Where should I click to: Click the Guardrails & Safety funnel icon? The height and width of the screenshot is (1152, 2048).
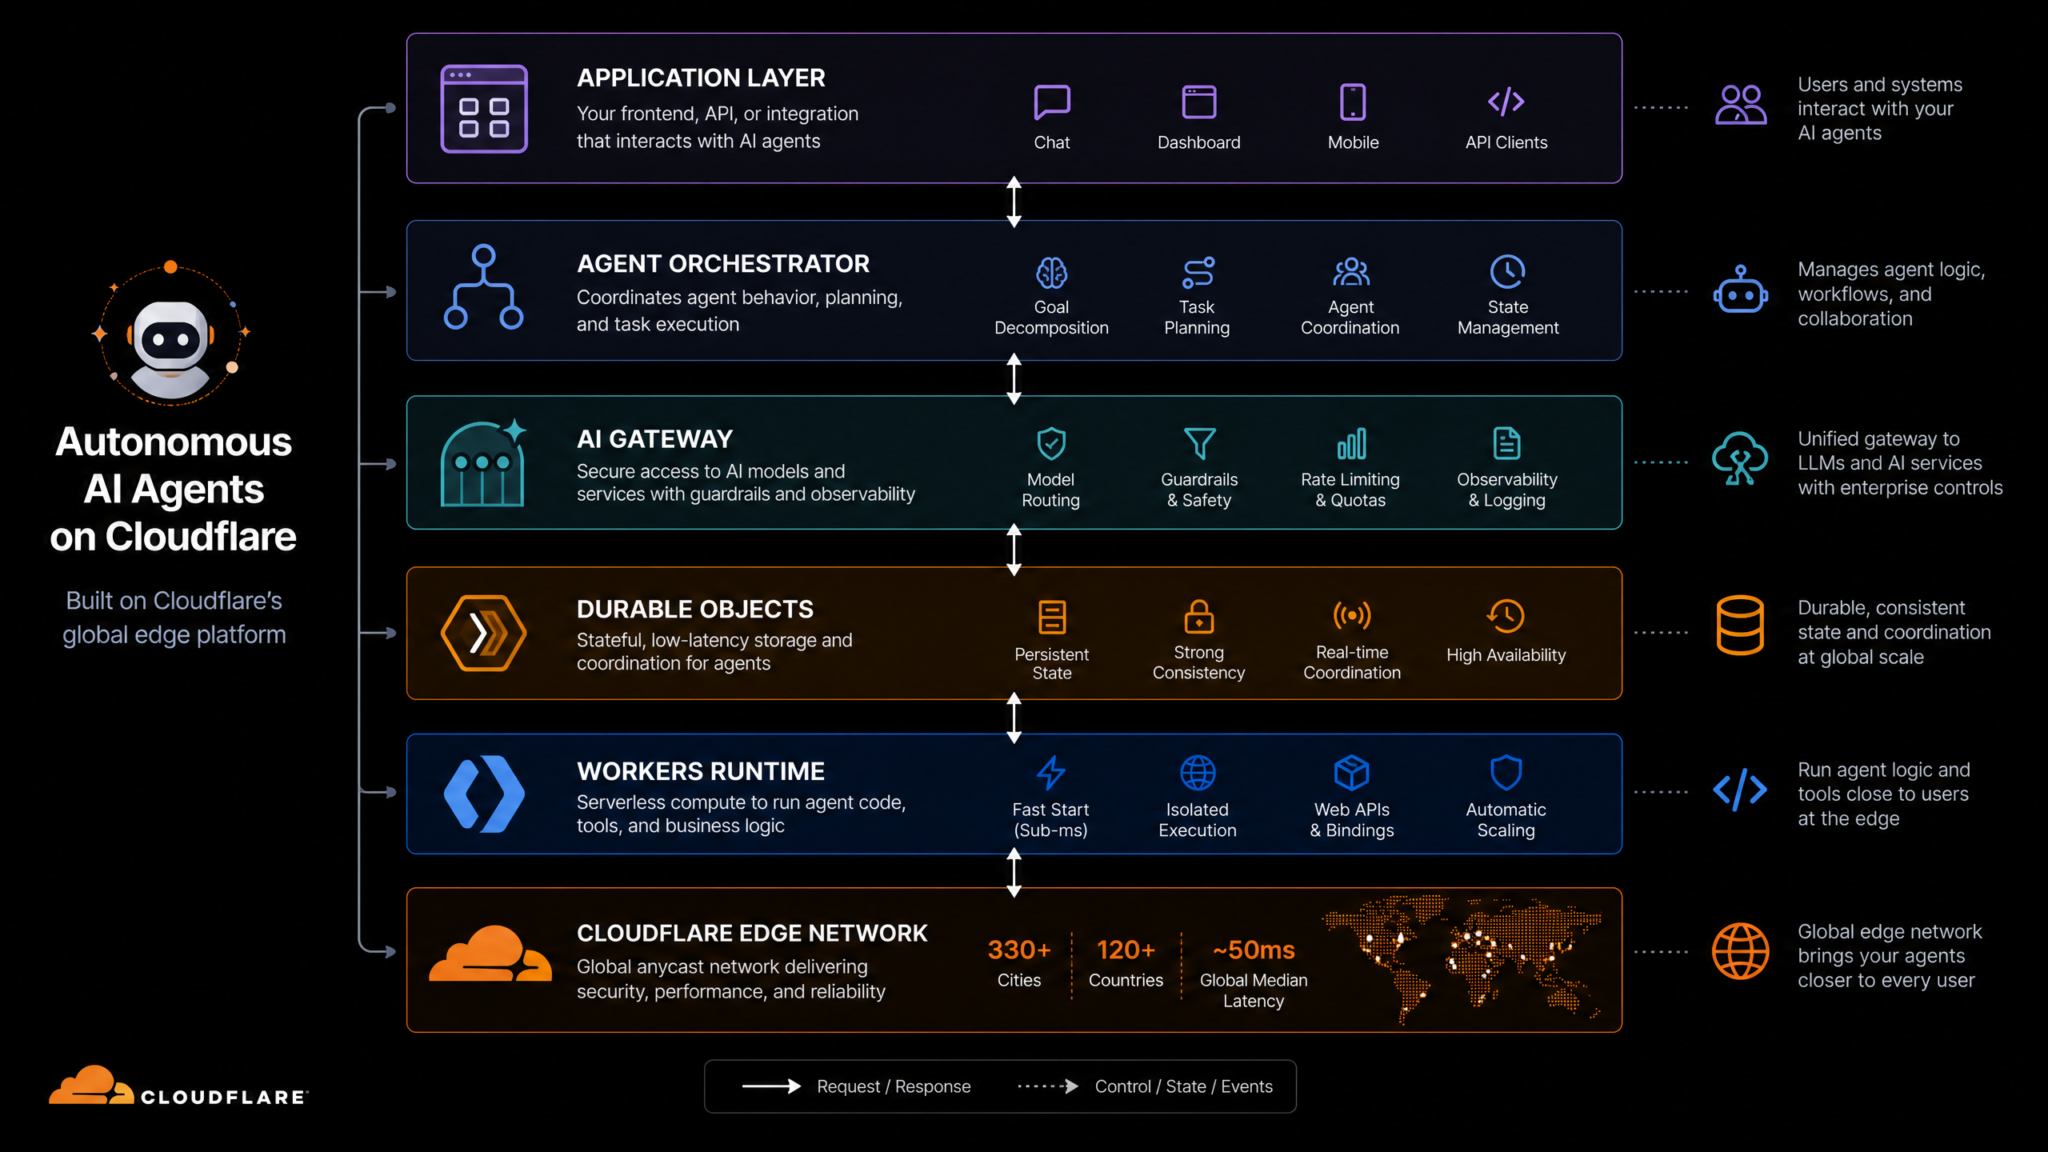[1199, 443]
